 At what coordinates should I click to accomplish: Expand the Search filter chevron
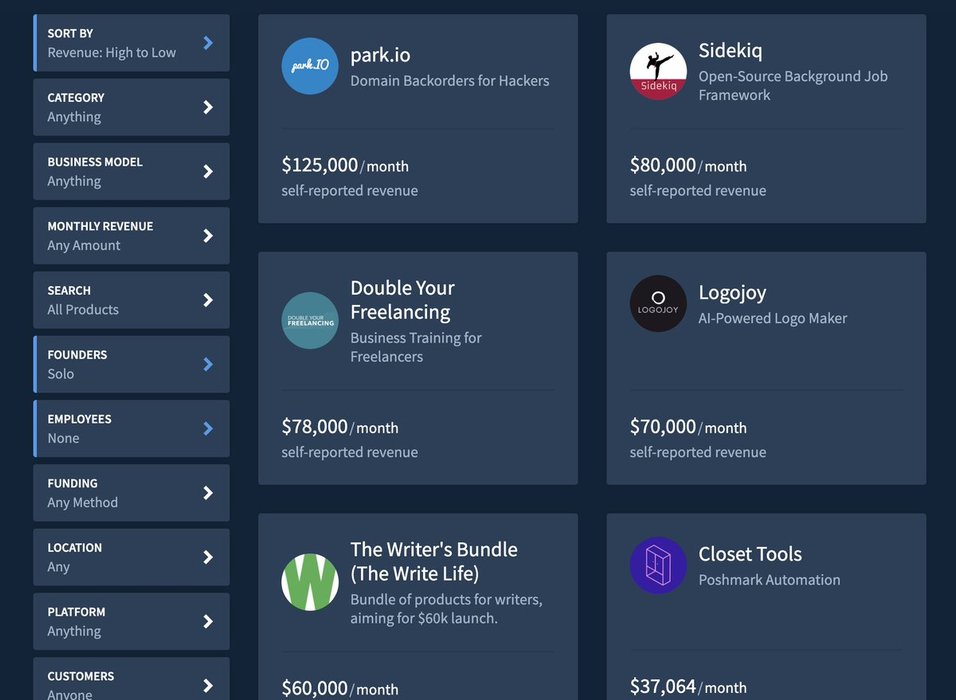pyautogui.click(x=208, y=300)
